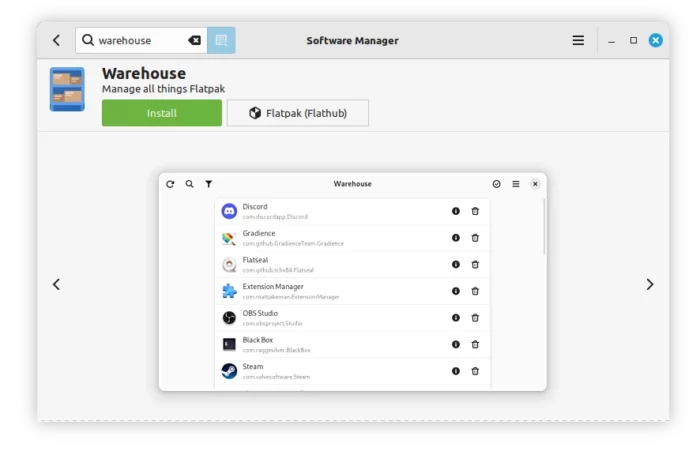
Task: Click the trash icon for Extension Manager
Action: (475, 291)
